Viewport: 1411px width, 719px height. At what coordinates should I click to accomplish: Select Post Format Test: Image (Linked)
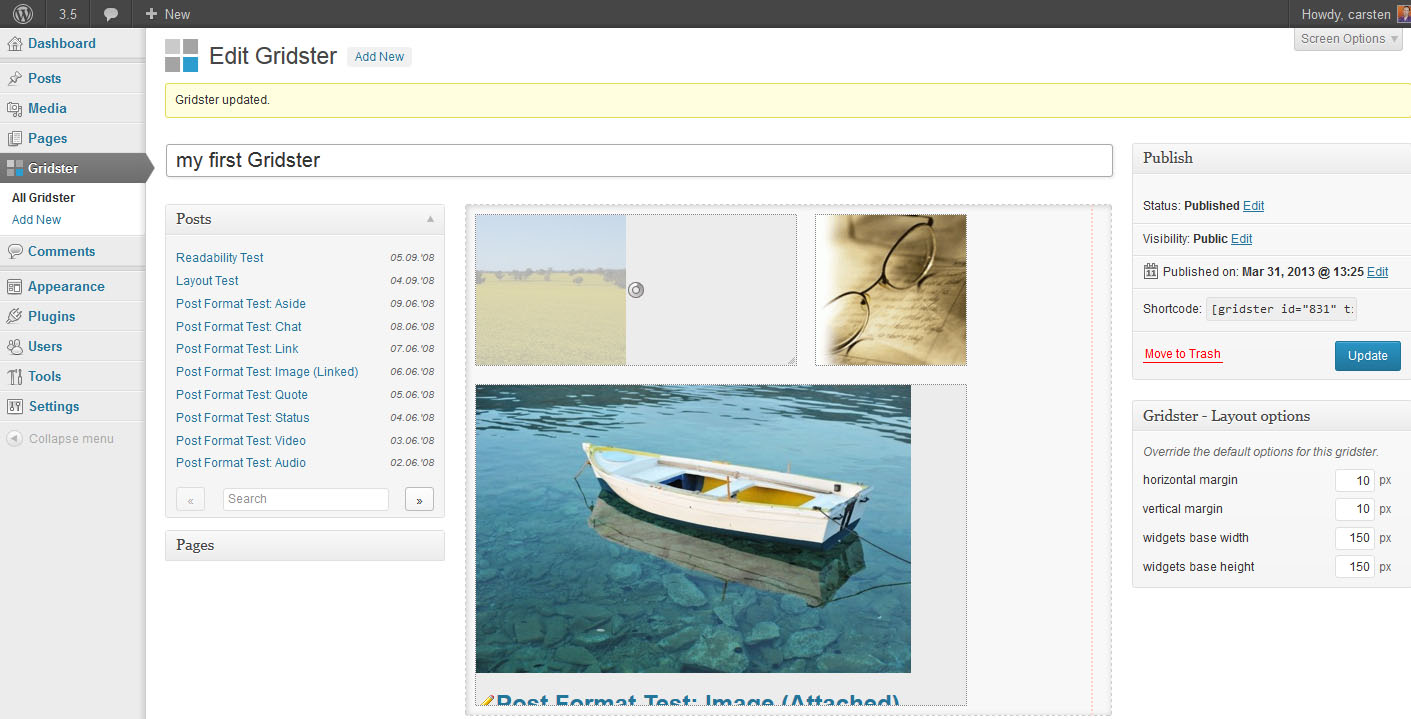click(267, 372)
